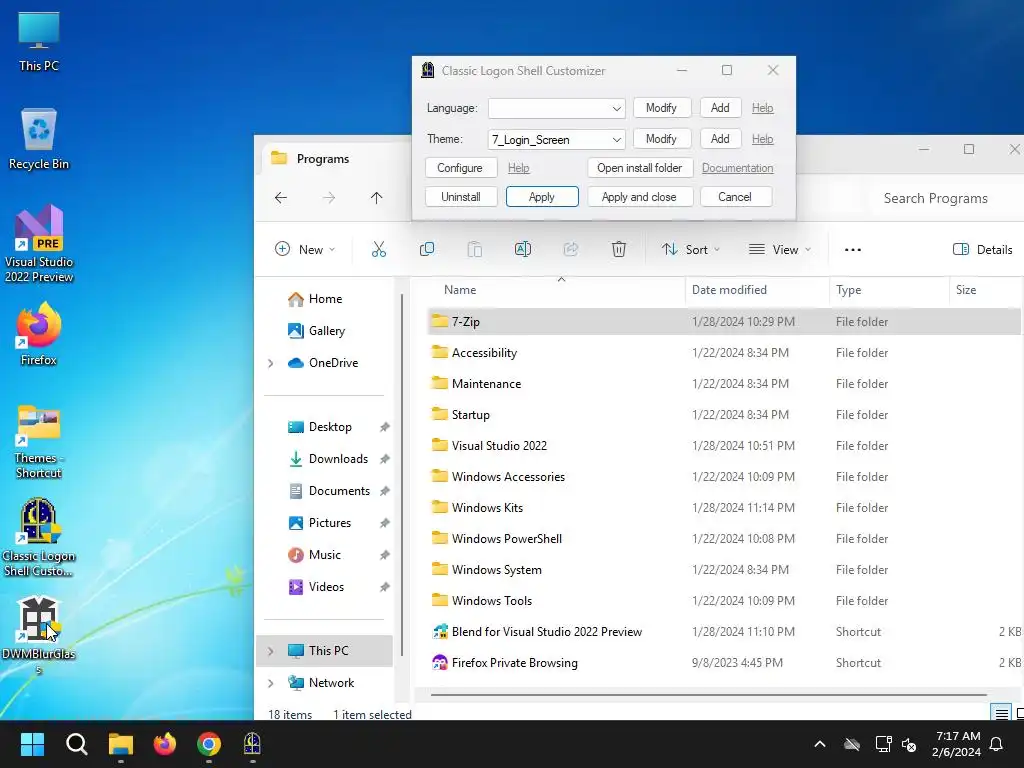Select the Windows PowerShell folder
The image size is (1024, 768).
coord(724,539)
